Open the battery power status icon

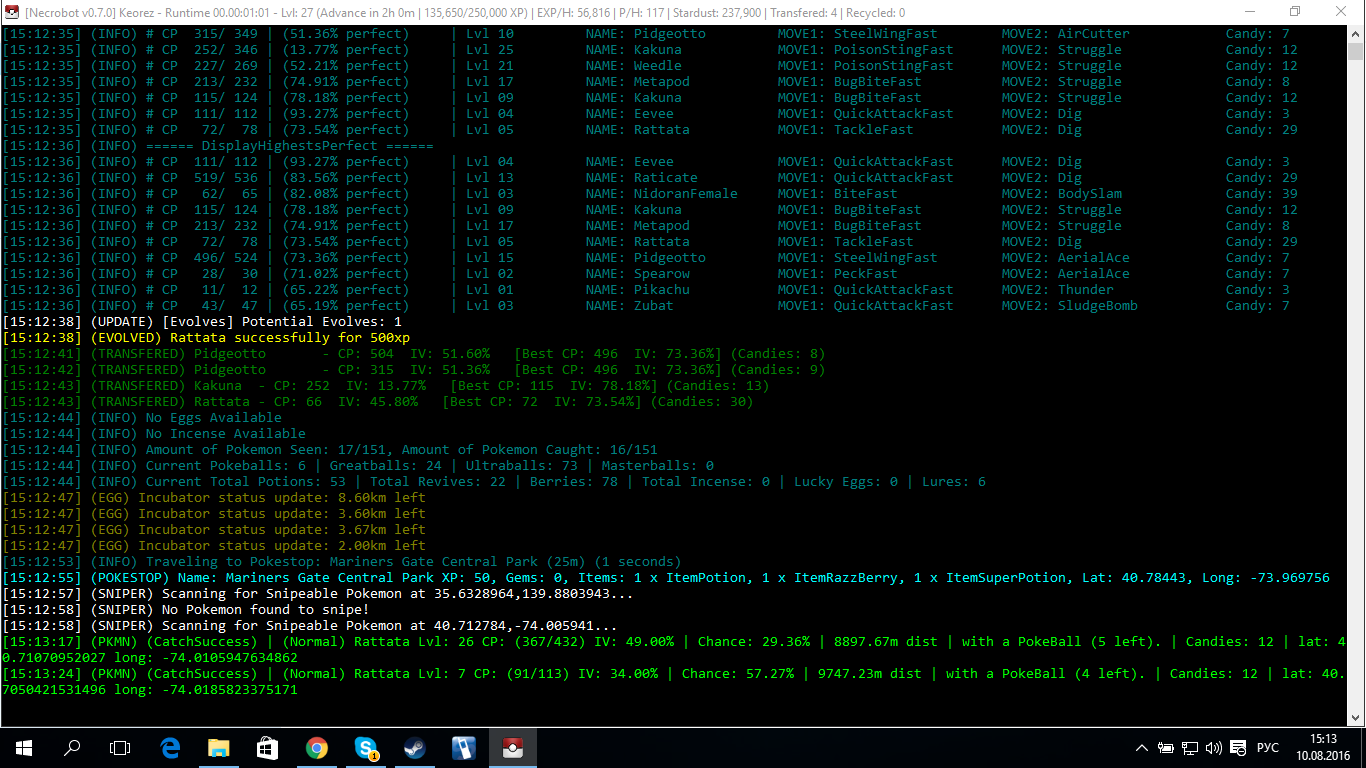pos(1166,748)
